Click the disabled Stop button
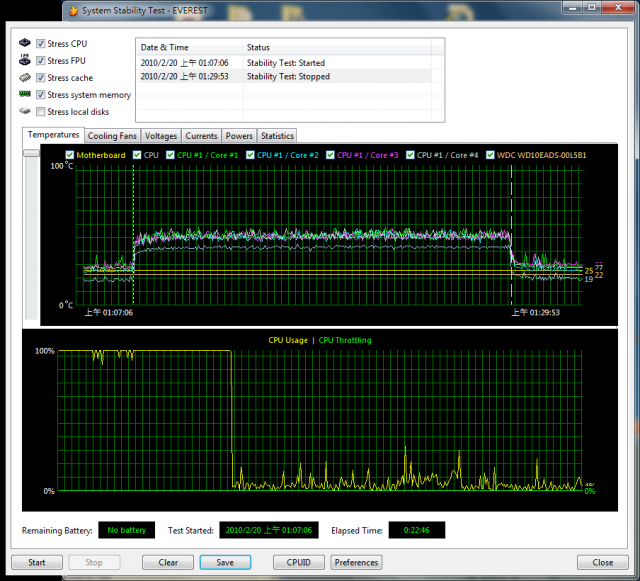The image size is (640, 581). (94, 563)
